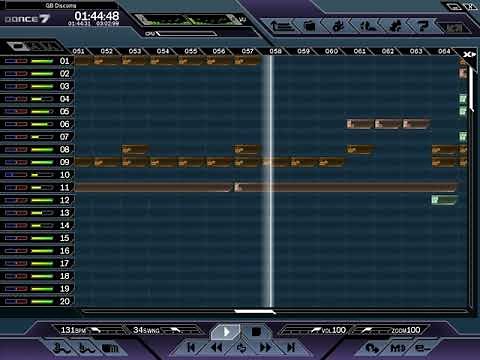
Task: Click the third icon in the top toolbar
Action: point(338,26)
